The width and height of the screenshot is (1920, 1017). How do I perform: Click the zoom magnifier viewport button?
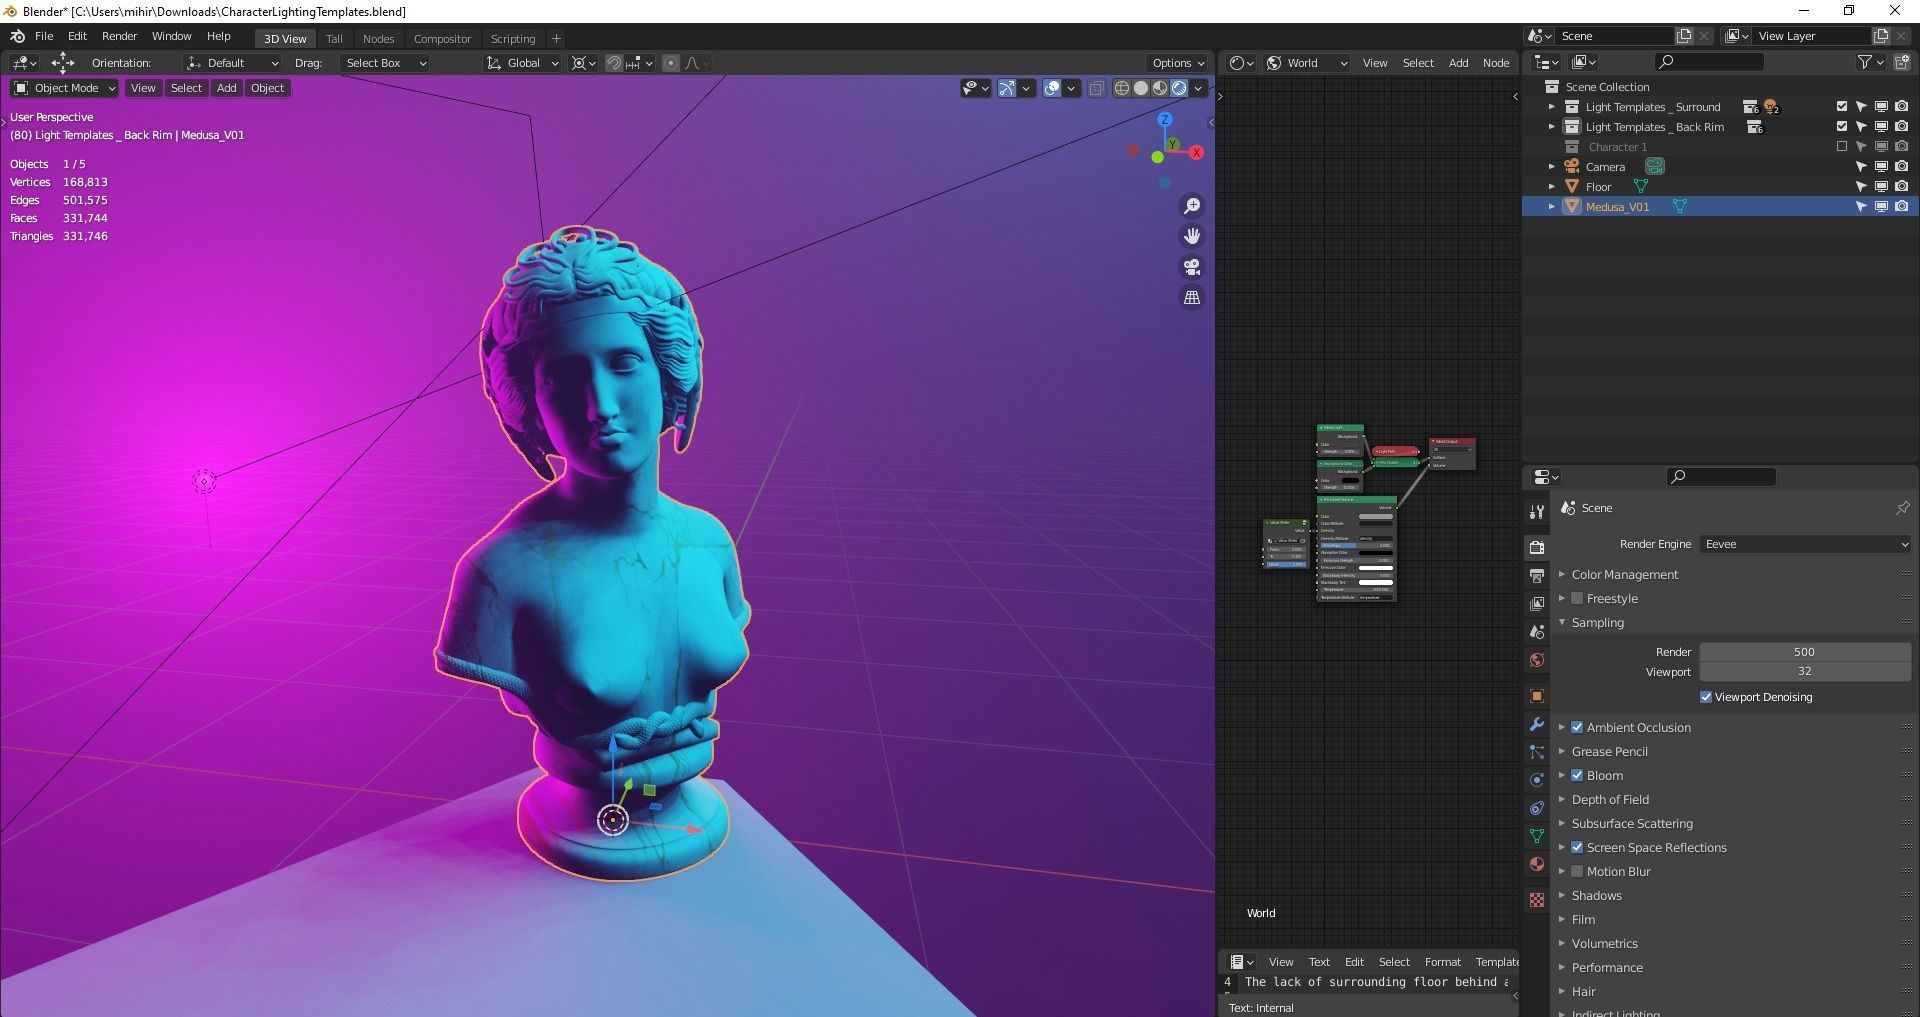click(x=1192, y=206)
